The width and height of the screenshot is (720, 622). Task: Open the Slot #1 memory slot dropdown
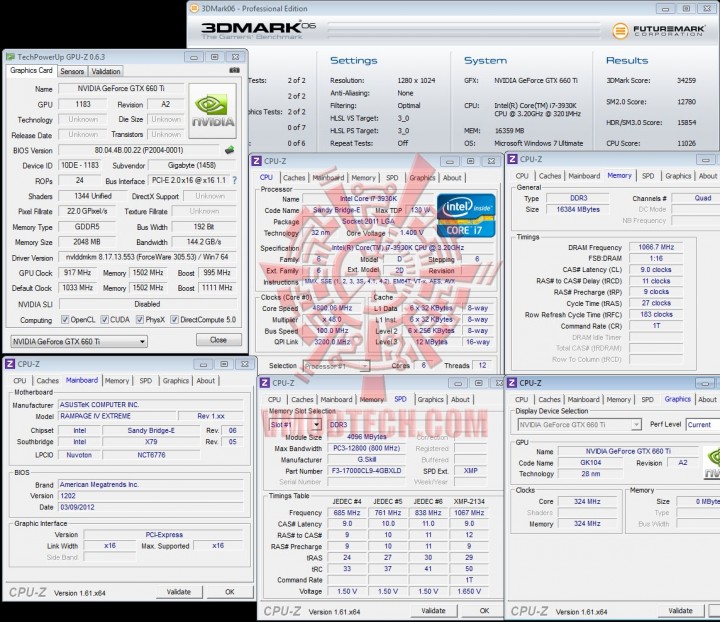(295, 425)
